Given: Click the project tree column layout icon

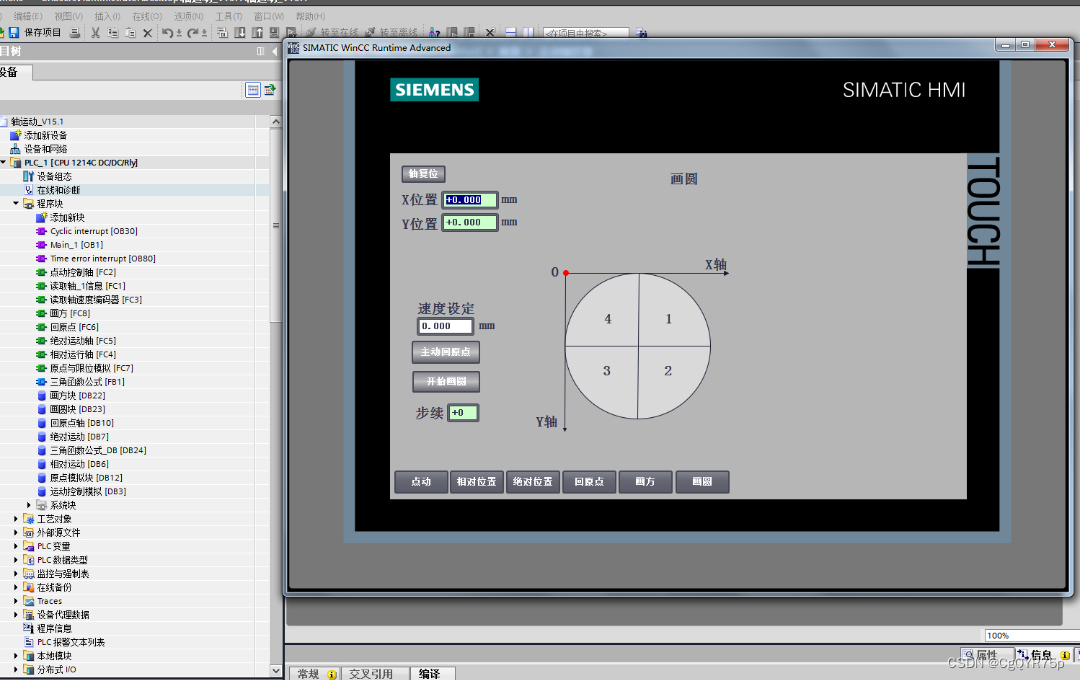Looking at the screenshot, I should (x=260, y=51).
